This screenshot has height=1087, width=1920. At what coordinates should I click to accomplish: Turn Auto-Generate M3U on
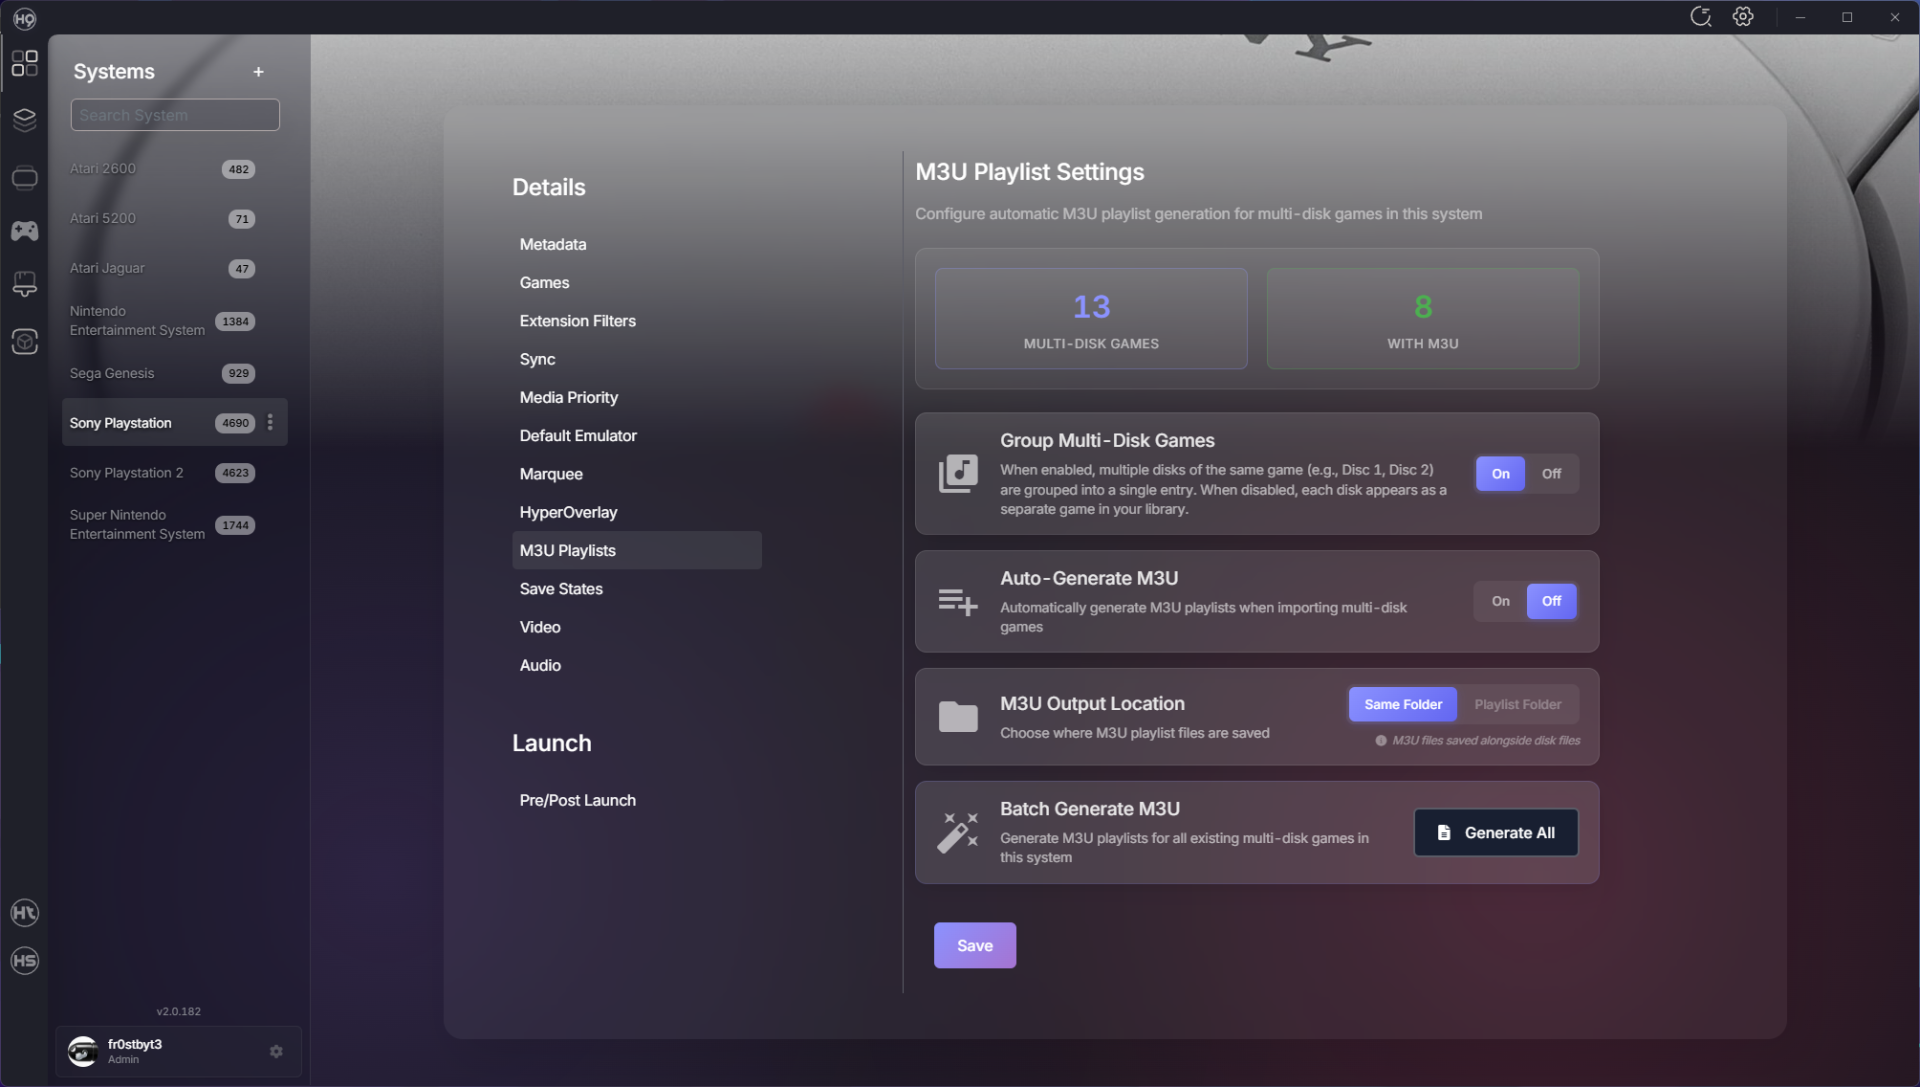pos(1500,601)
